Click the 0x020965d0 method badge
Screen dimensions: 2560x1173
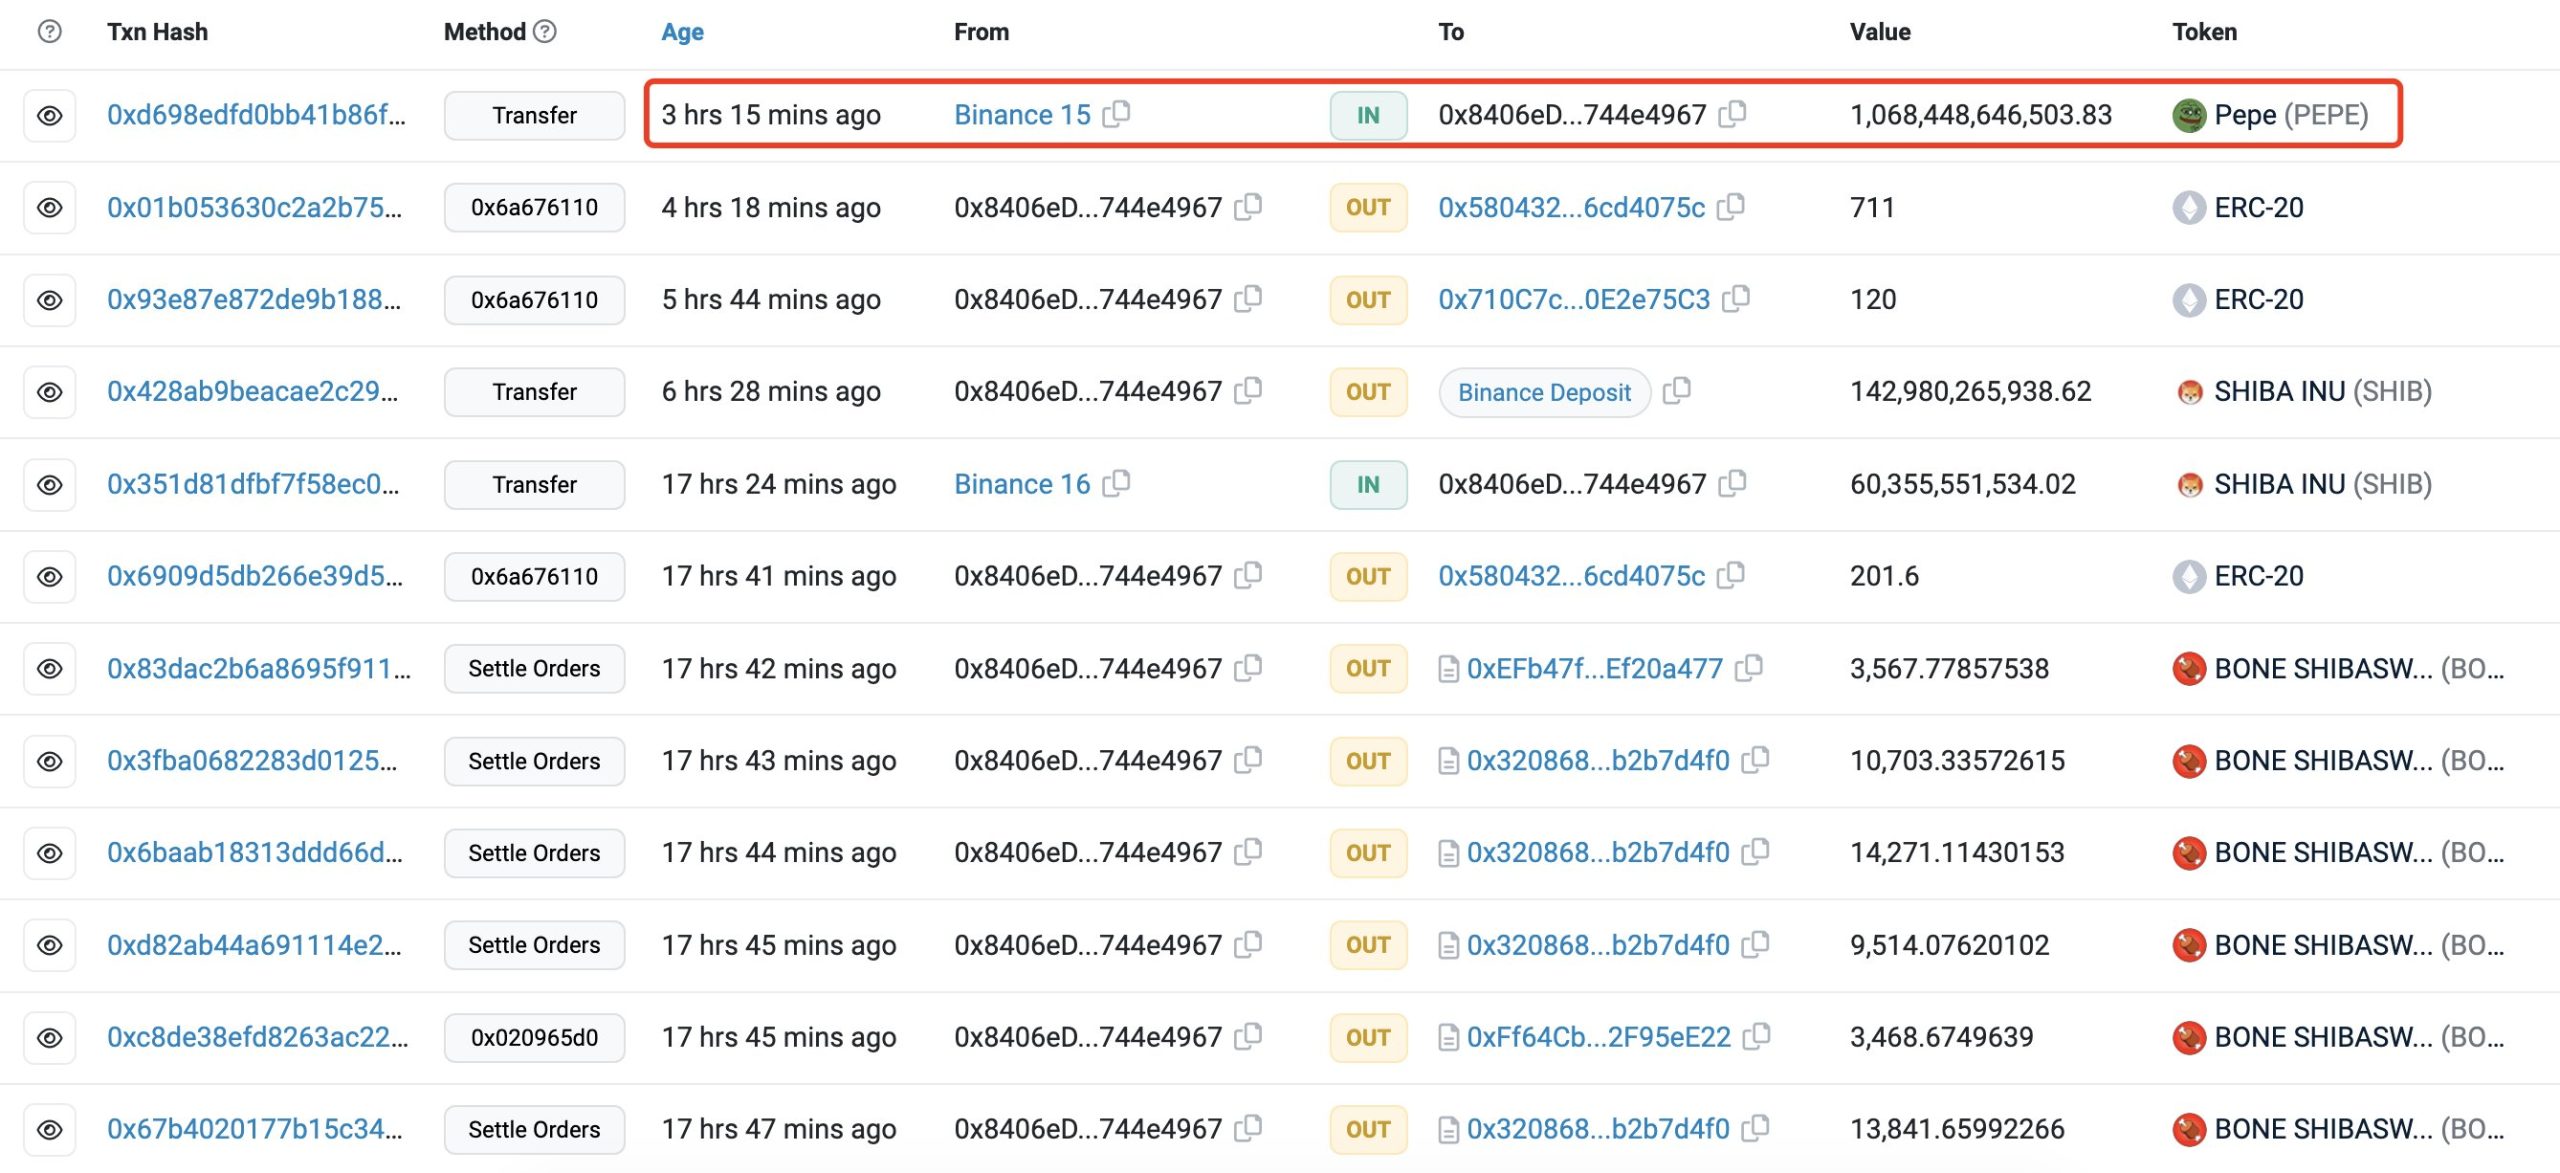pyautogui.click(x=534, y=1038)
